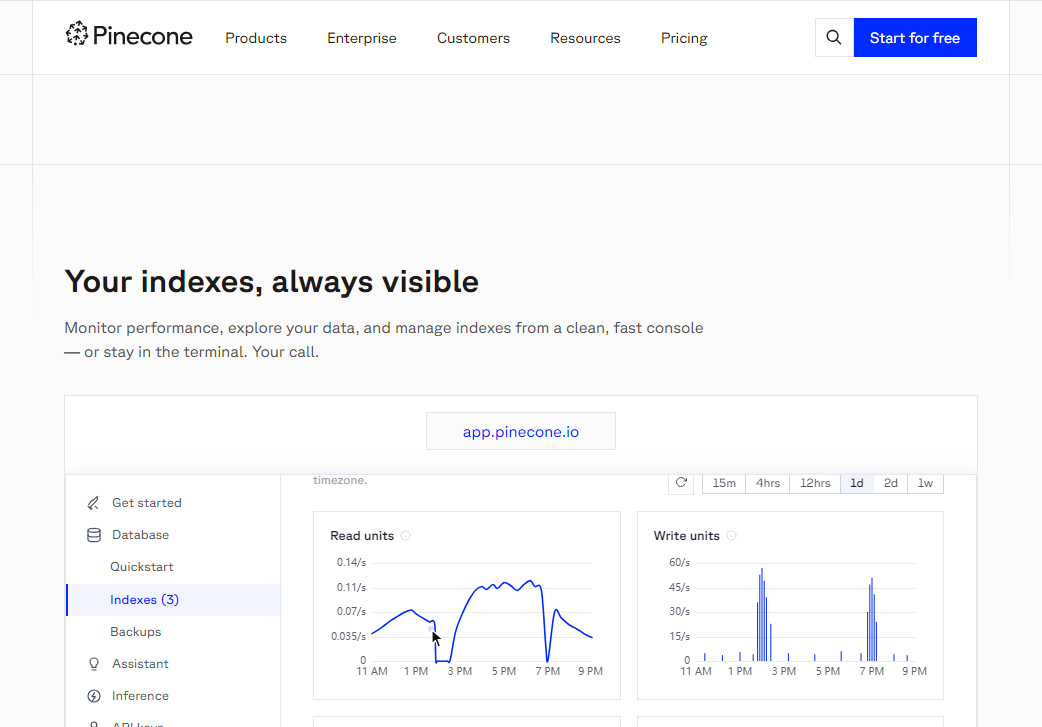1042x727 pixels.
Task: Select the 2d time range
Action: coord(890,483)
